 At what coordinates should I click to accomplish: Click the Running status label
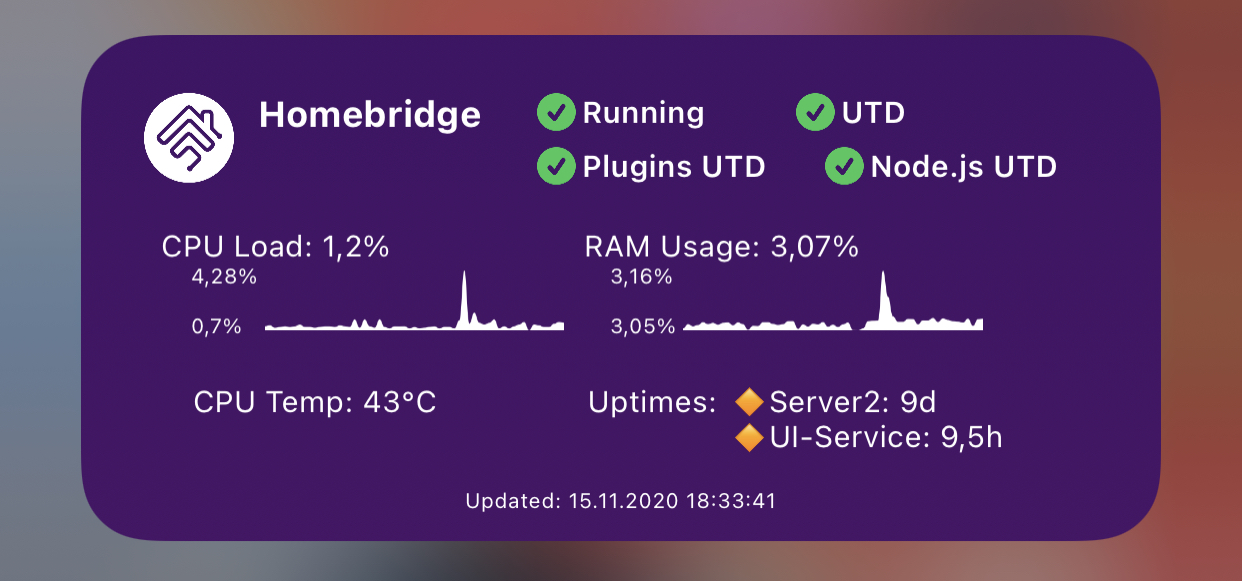[643, 113]
